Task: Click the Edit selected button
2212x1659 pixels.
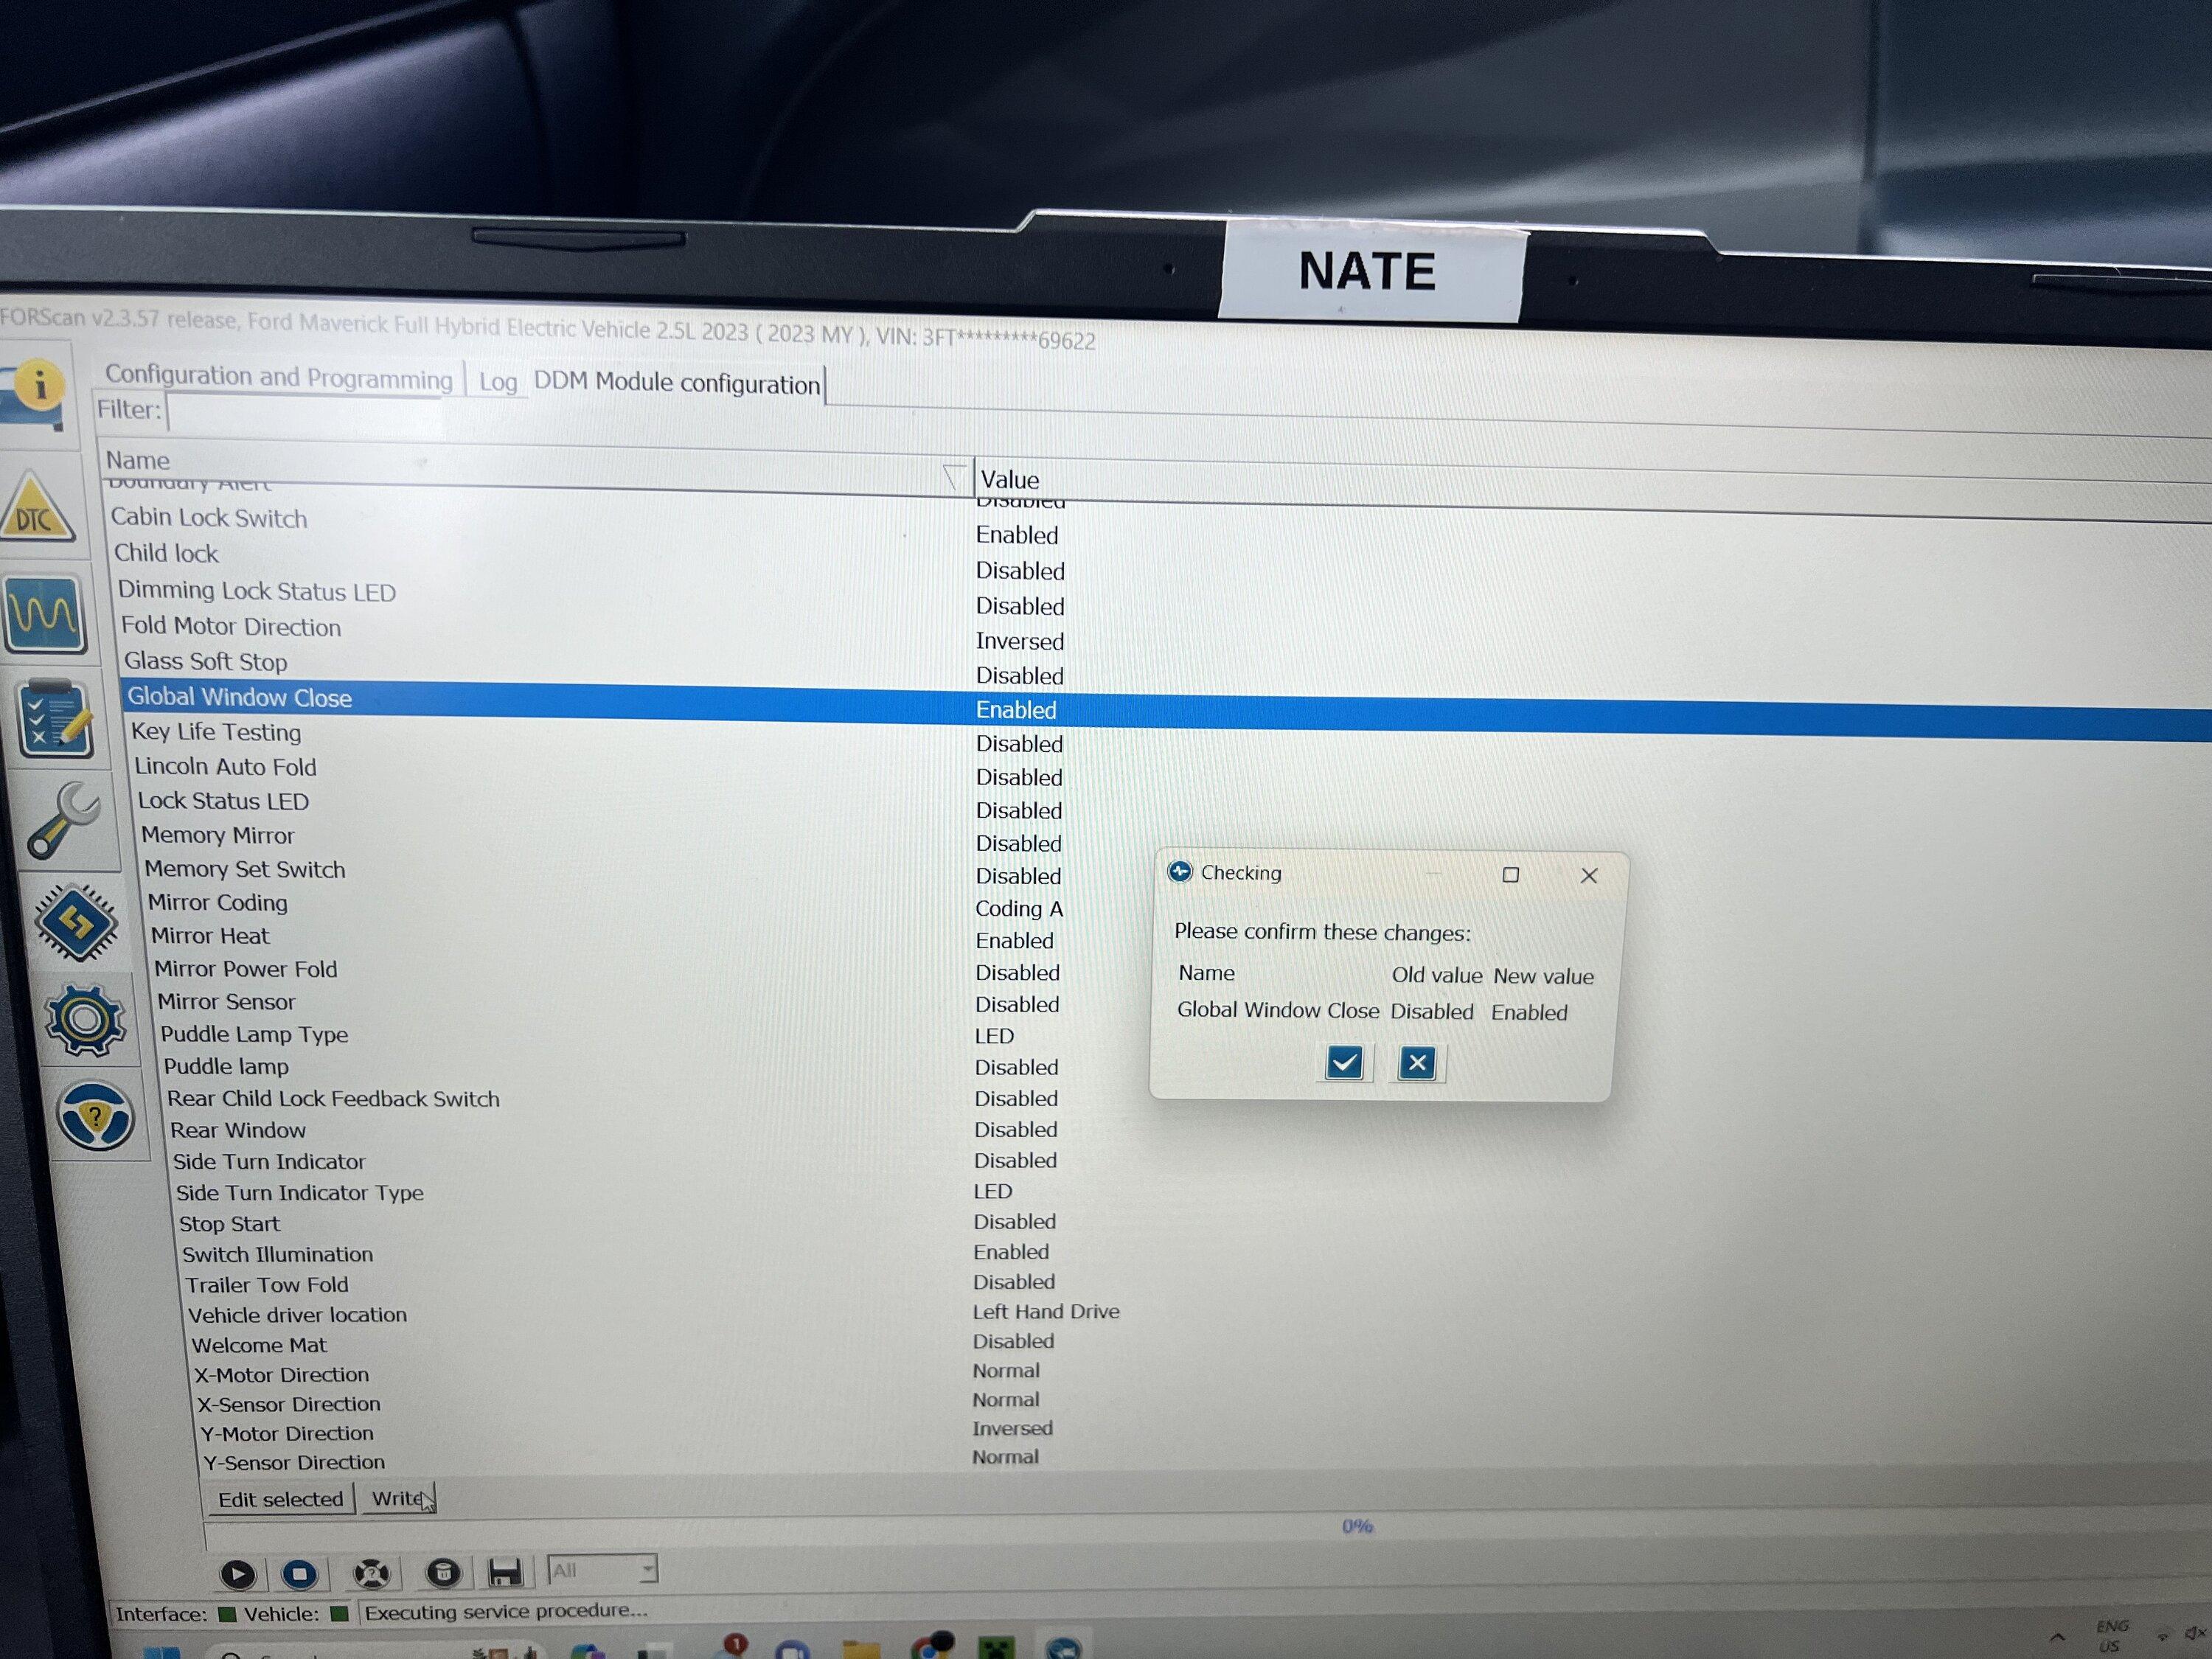Action: coord(281,1499)
